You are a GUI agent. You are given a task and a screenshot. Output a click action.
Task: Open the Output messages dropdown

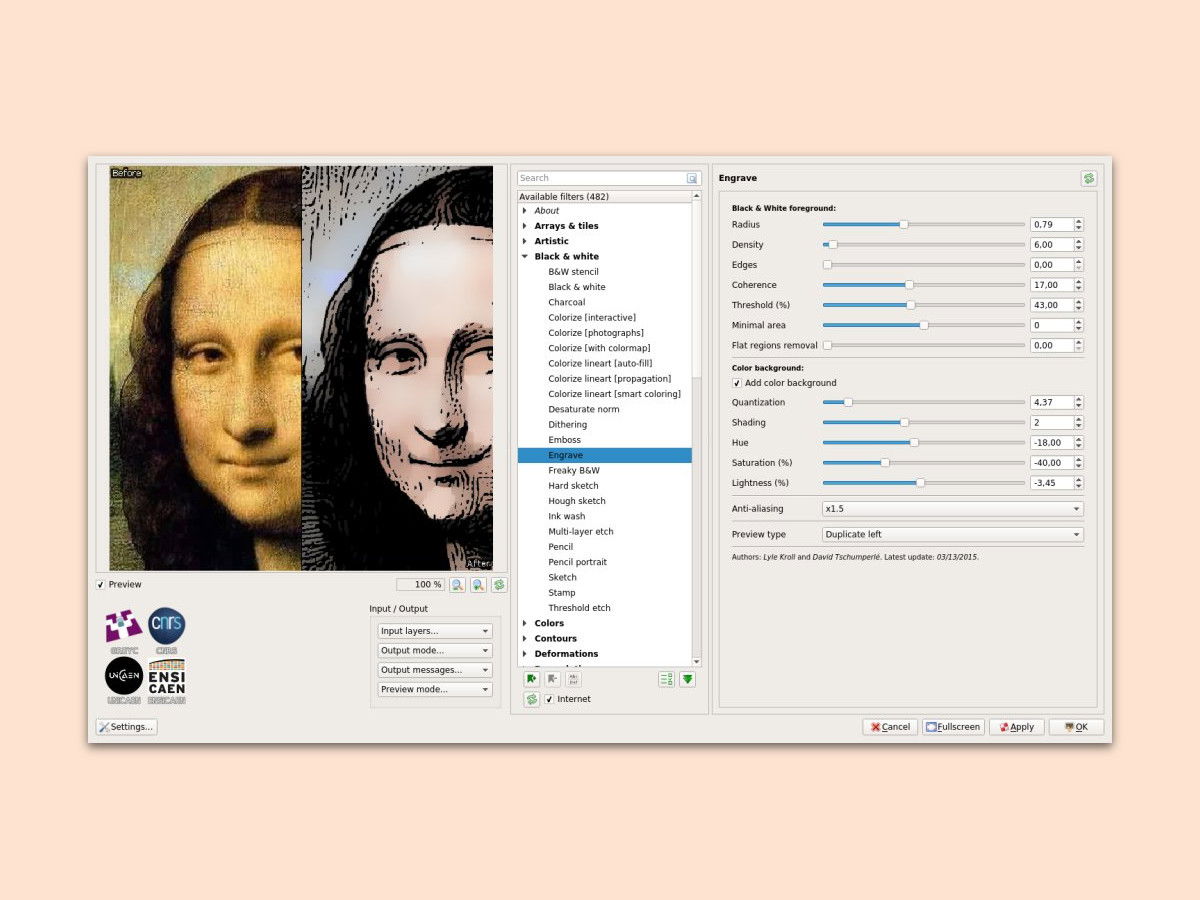435,670
